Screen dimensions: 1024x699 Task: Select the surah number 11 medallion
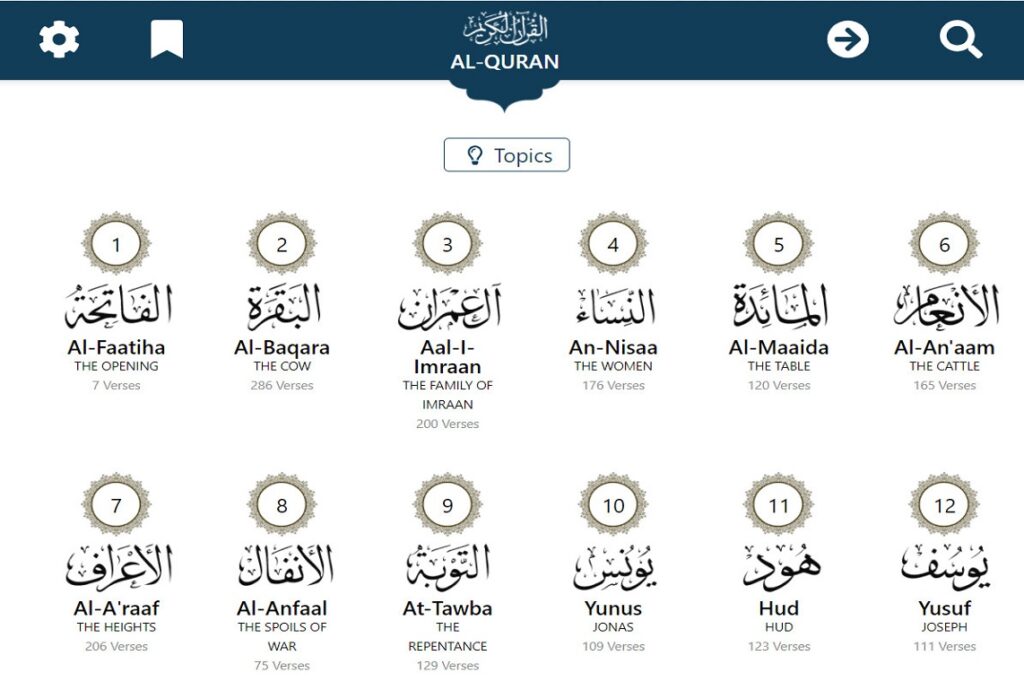779,505
